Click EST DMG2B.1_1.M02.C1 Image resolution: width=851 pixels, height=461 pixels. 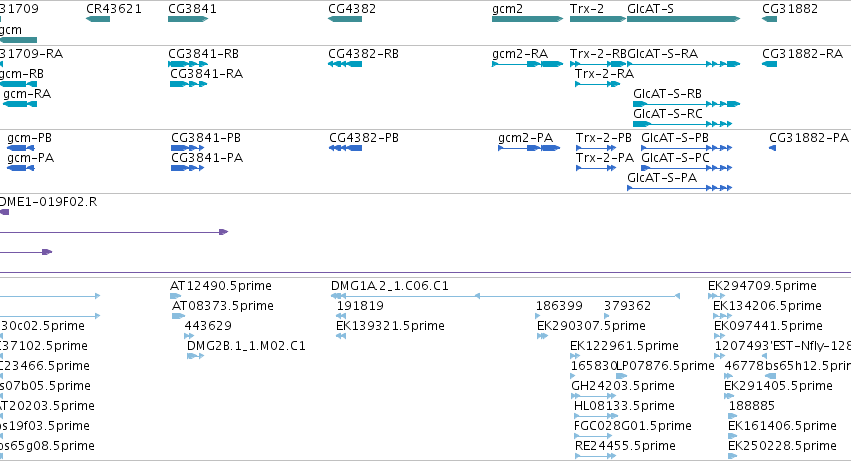pos(195,356)
